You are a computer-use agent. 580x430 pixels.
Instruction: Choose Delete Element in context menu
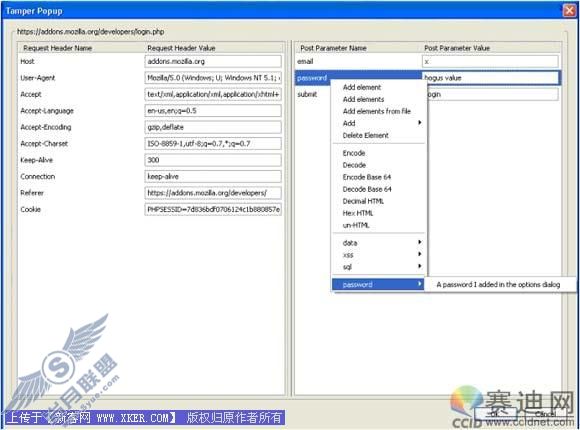(x=365, y=135)
